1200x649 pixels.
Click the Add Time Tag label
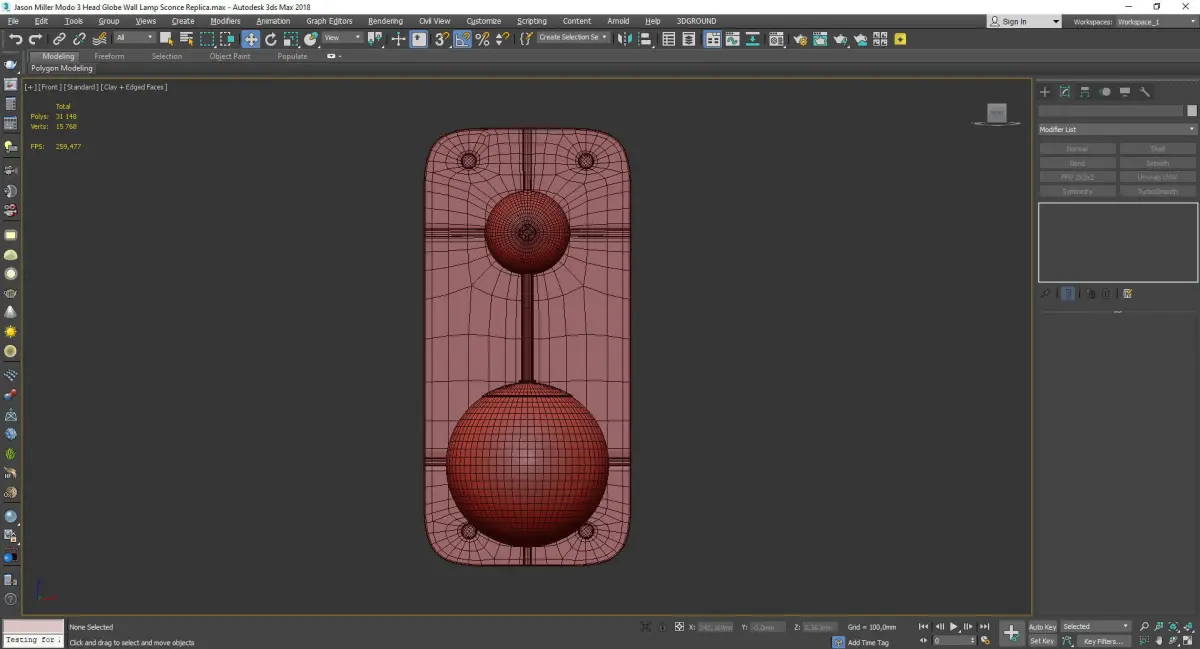(868, 642)
